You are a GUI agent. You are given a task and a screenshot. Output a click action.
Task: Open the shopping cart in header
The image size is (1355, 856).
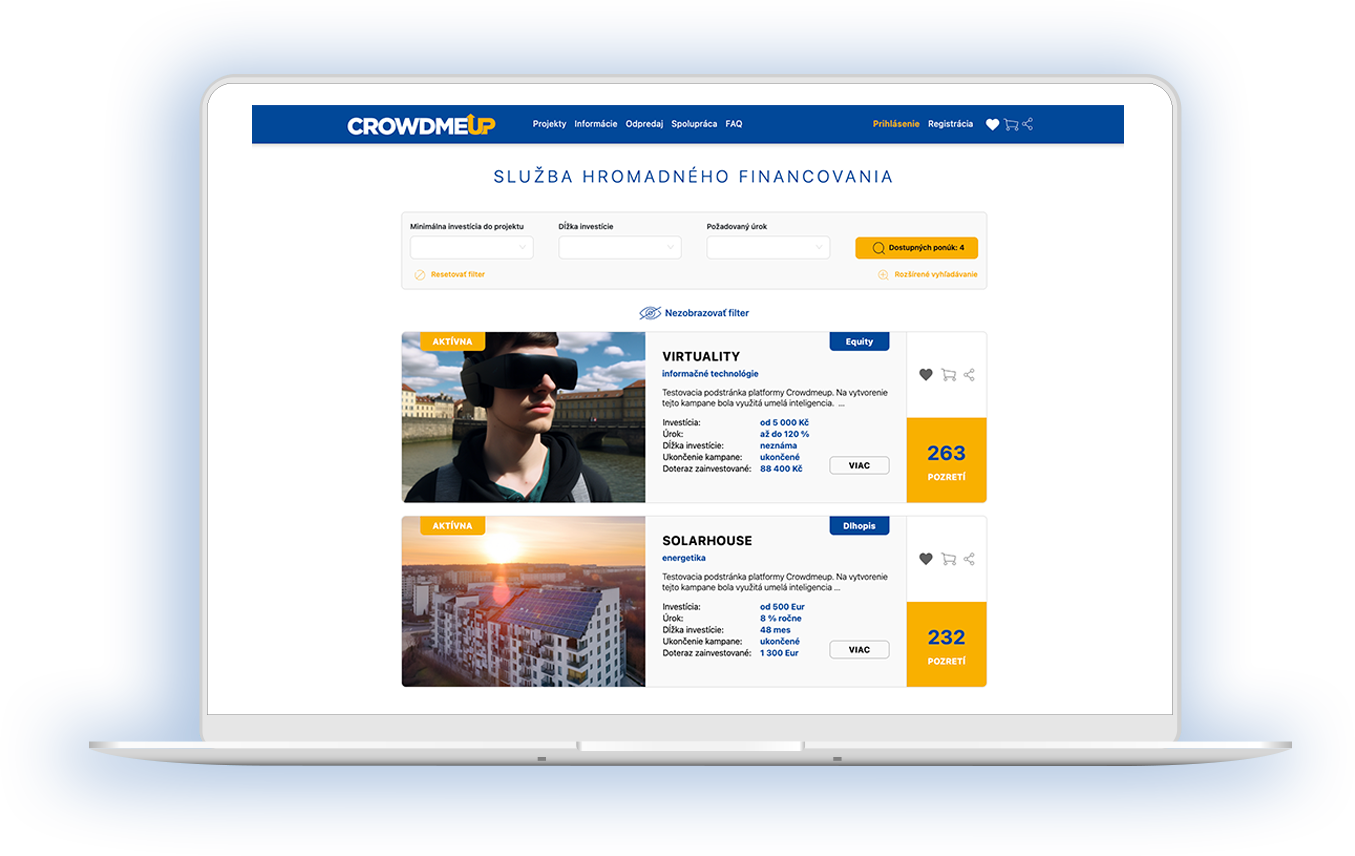click(1011, 125)
